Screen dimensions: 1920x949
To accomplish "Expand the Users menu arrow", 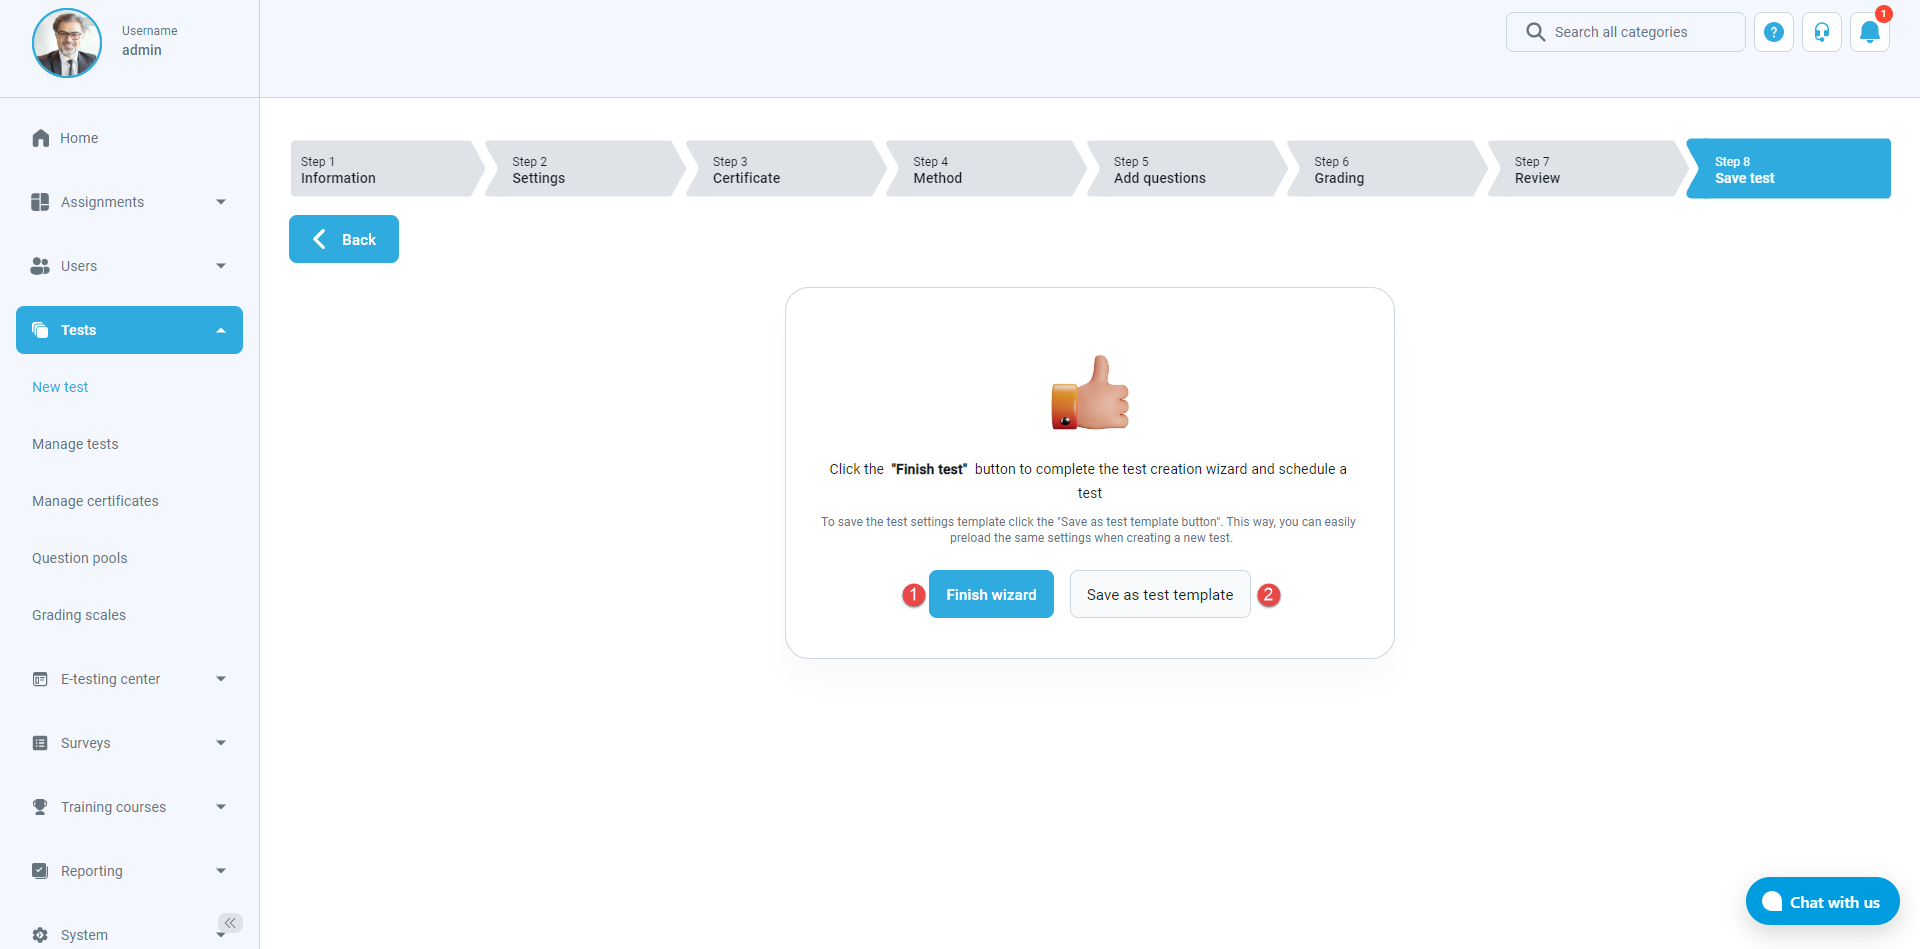I will [221, 266].
